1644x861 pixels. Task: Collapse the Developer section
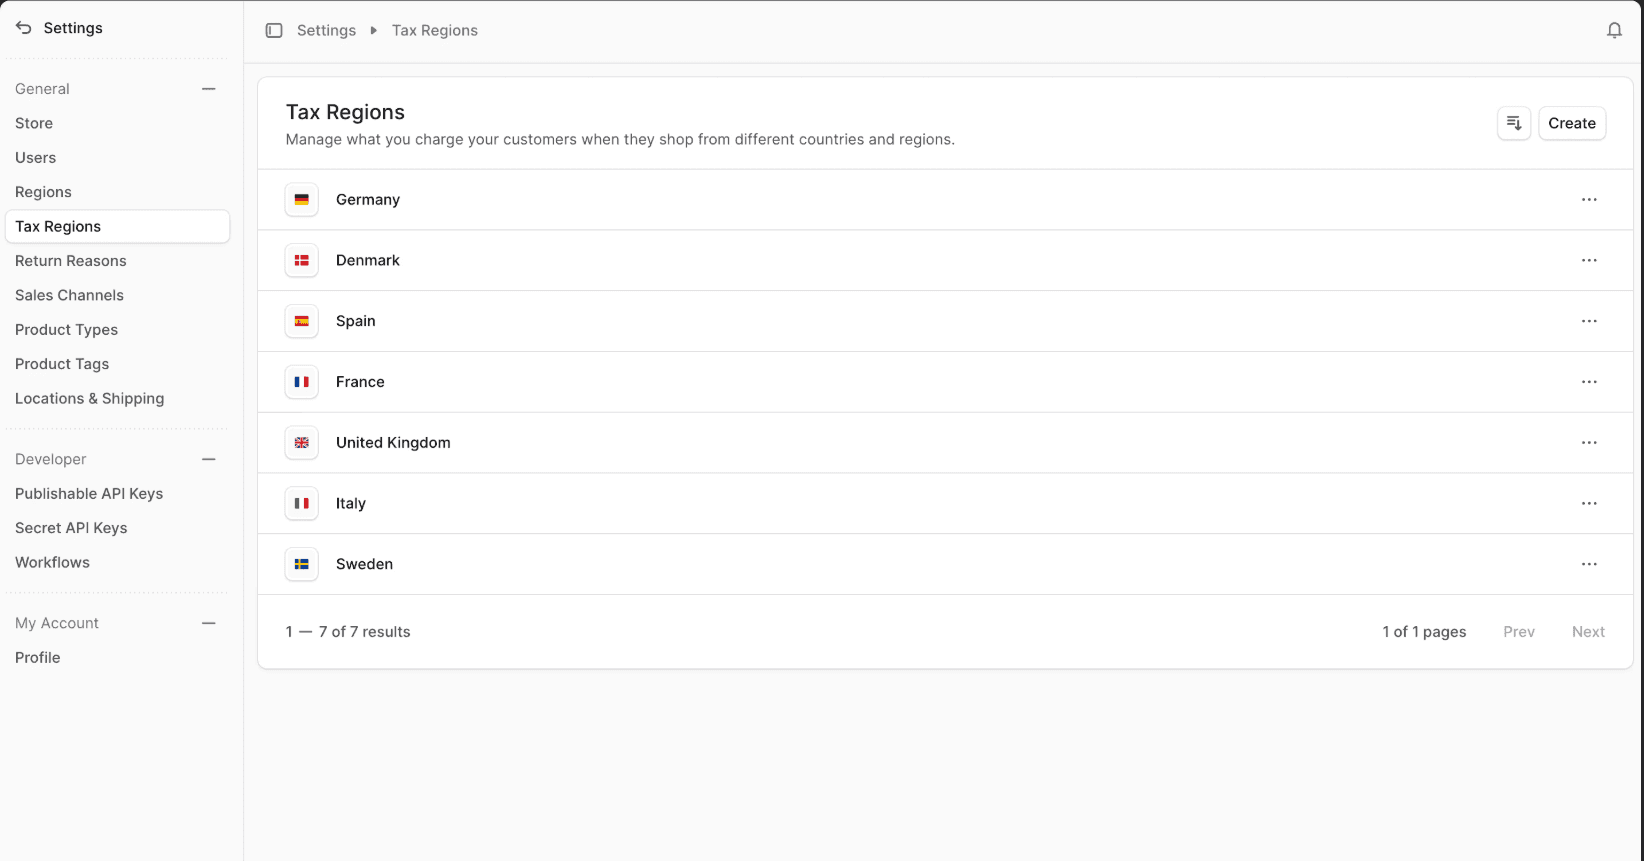tap(209, 459)
